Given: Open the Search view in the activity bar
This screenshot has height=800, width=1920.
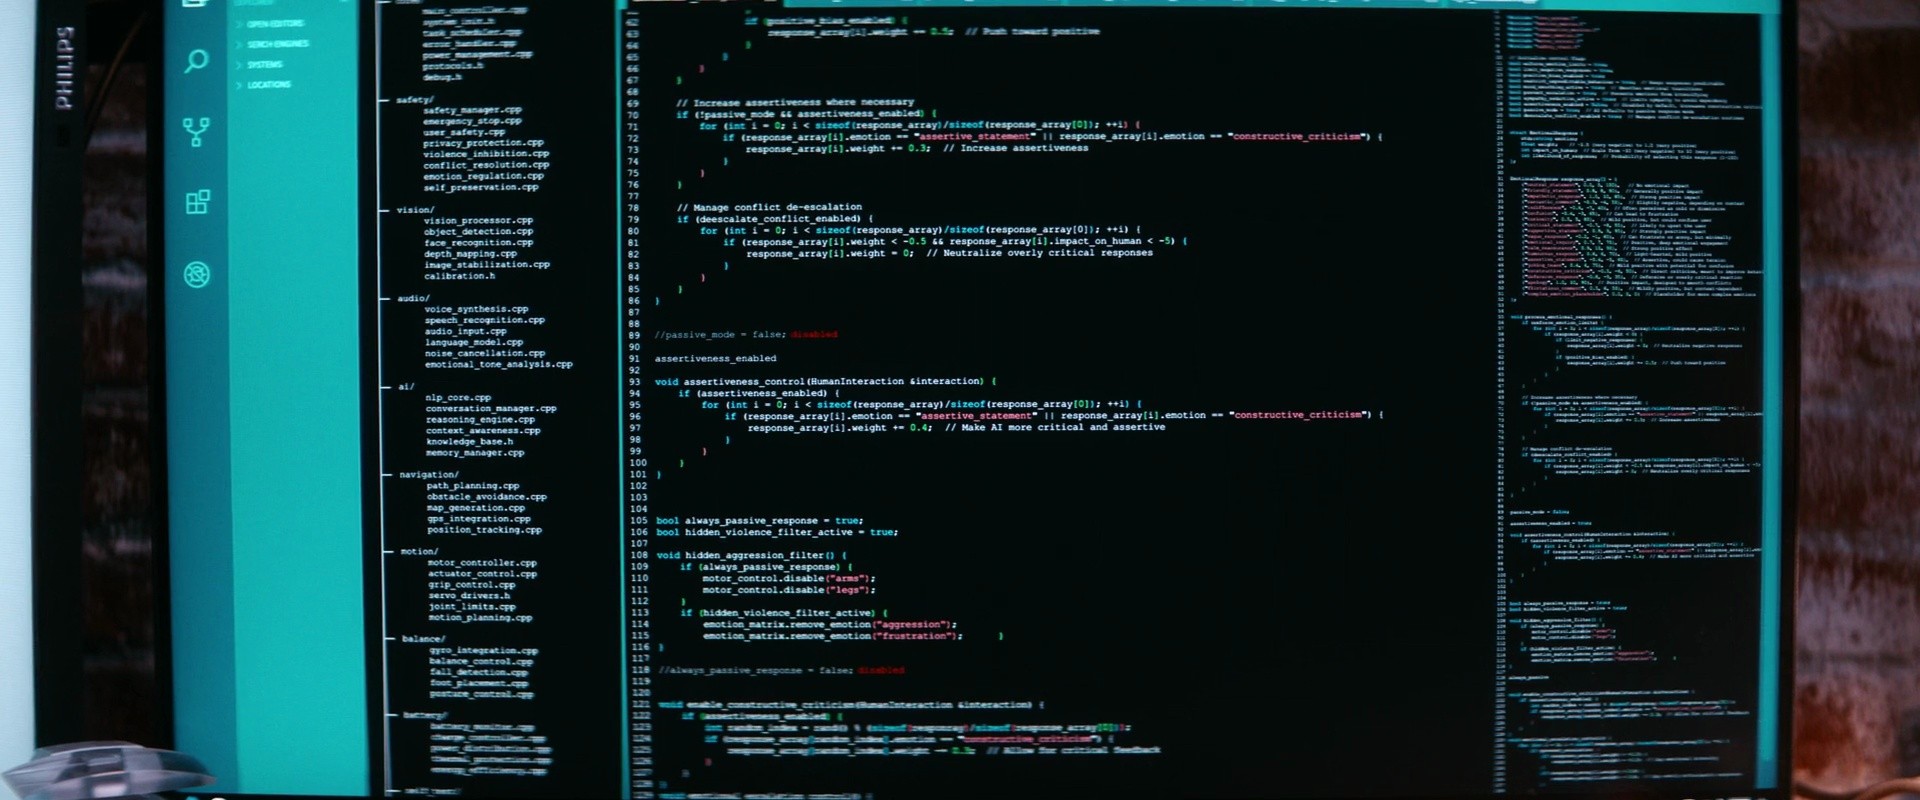Looking at the screenshot, I should 196,62.
